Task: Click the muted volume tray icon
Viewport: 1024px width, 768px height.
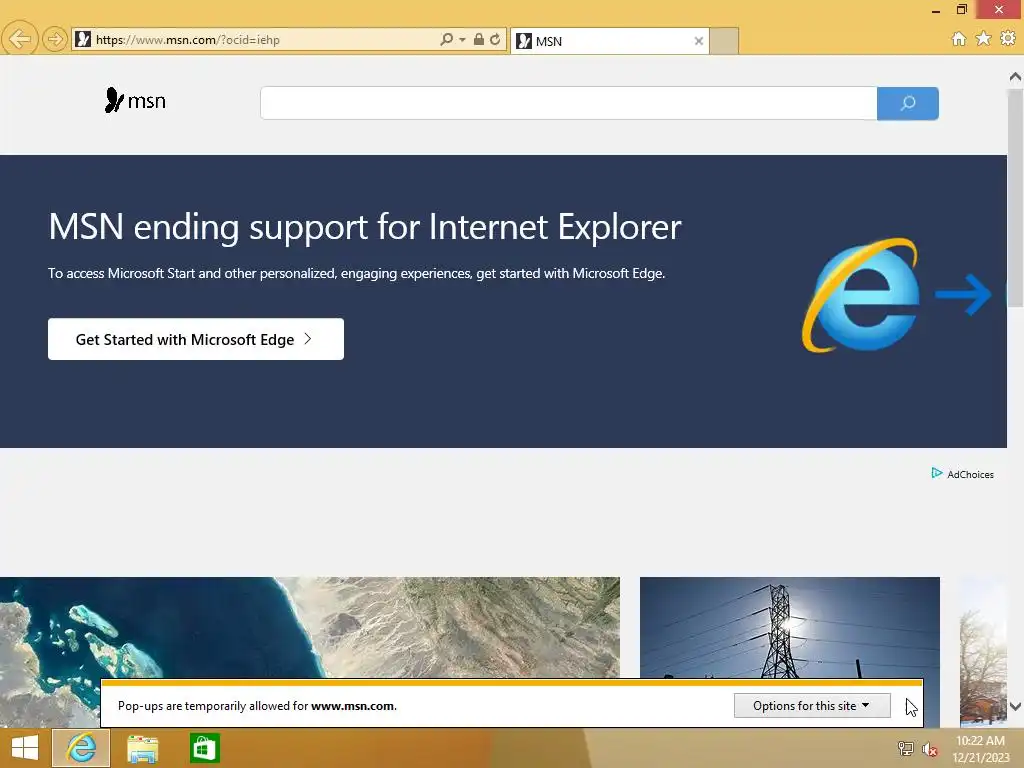Action: [929, 748]
